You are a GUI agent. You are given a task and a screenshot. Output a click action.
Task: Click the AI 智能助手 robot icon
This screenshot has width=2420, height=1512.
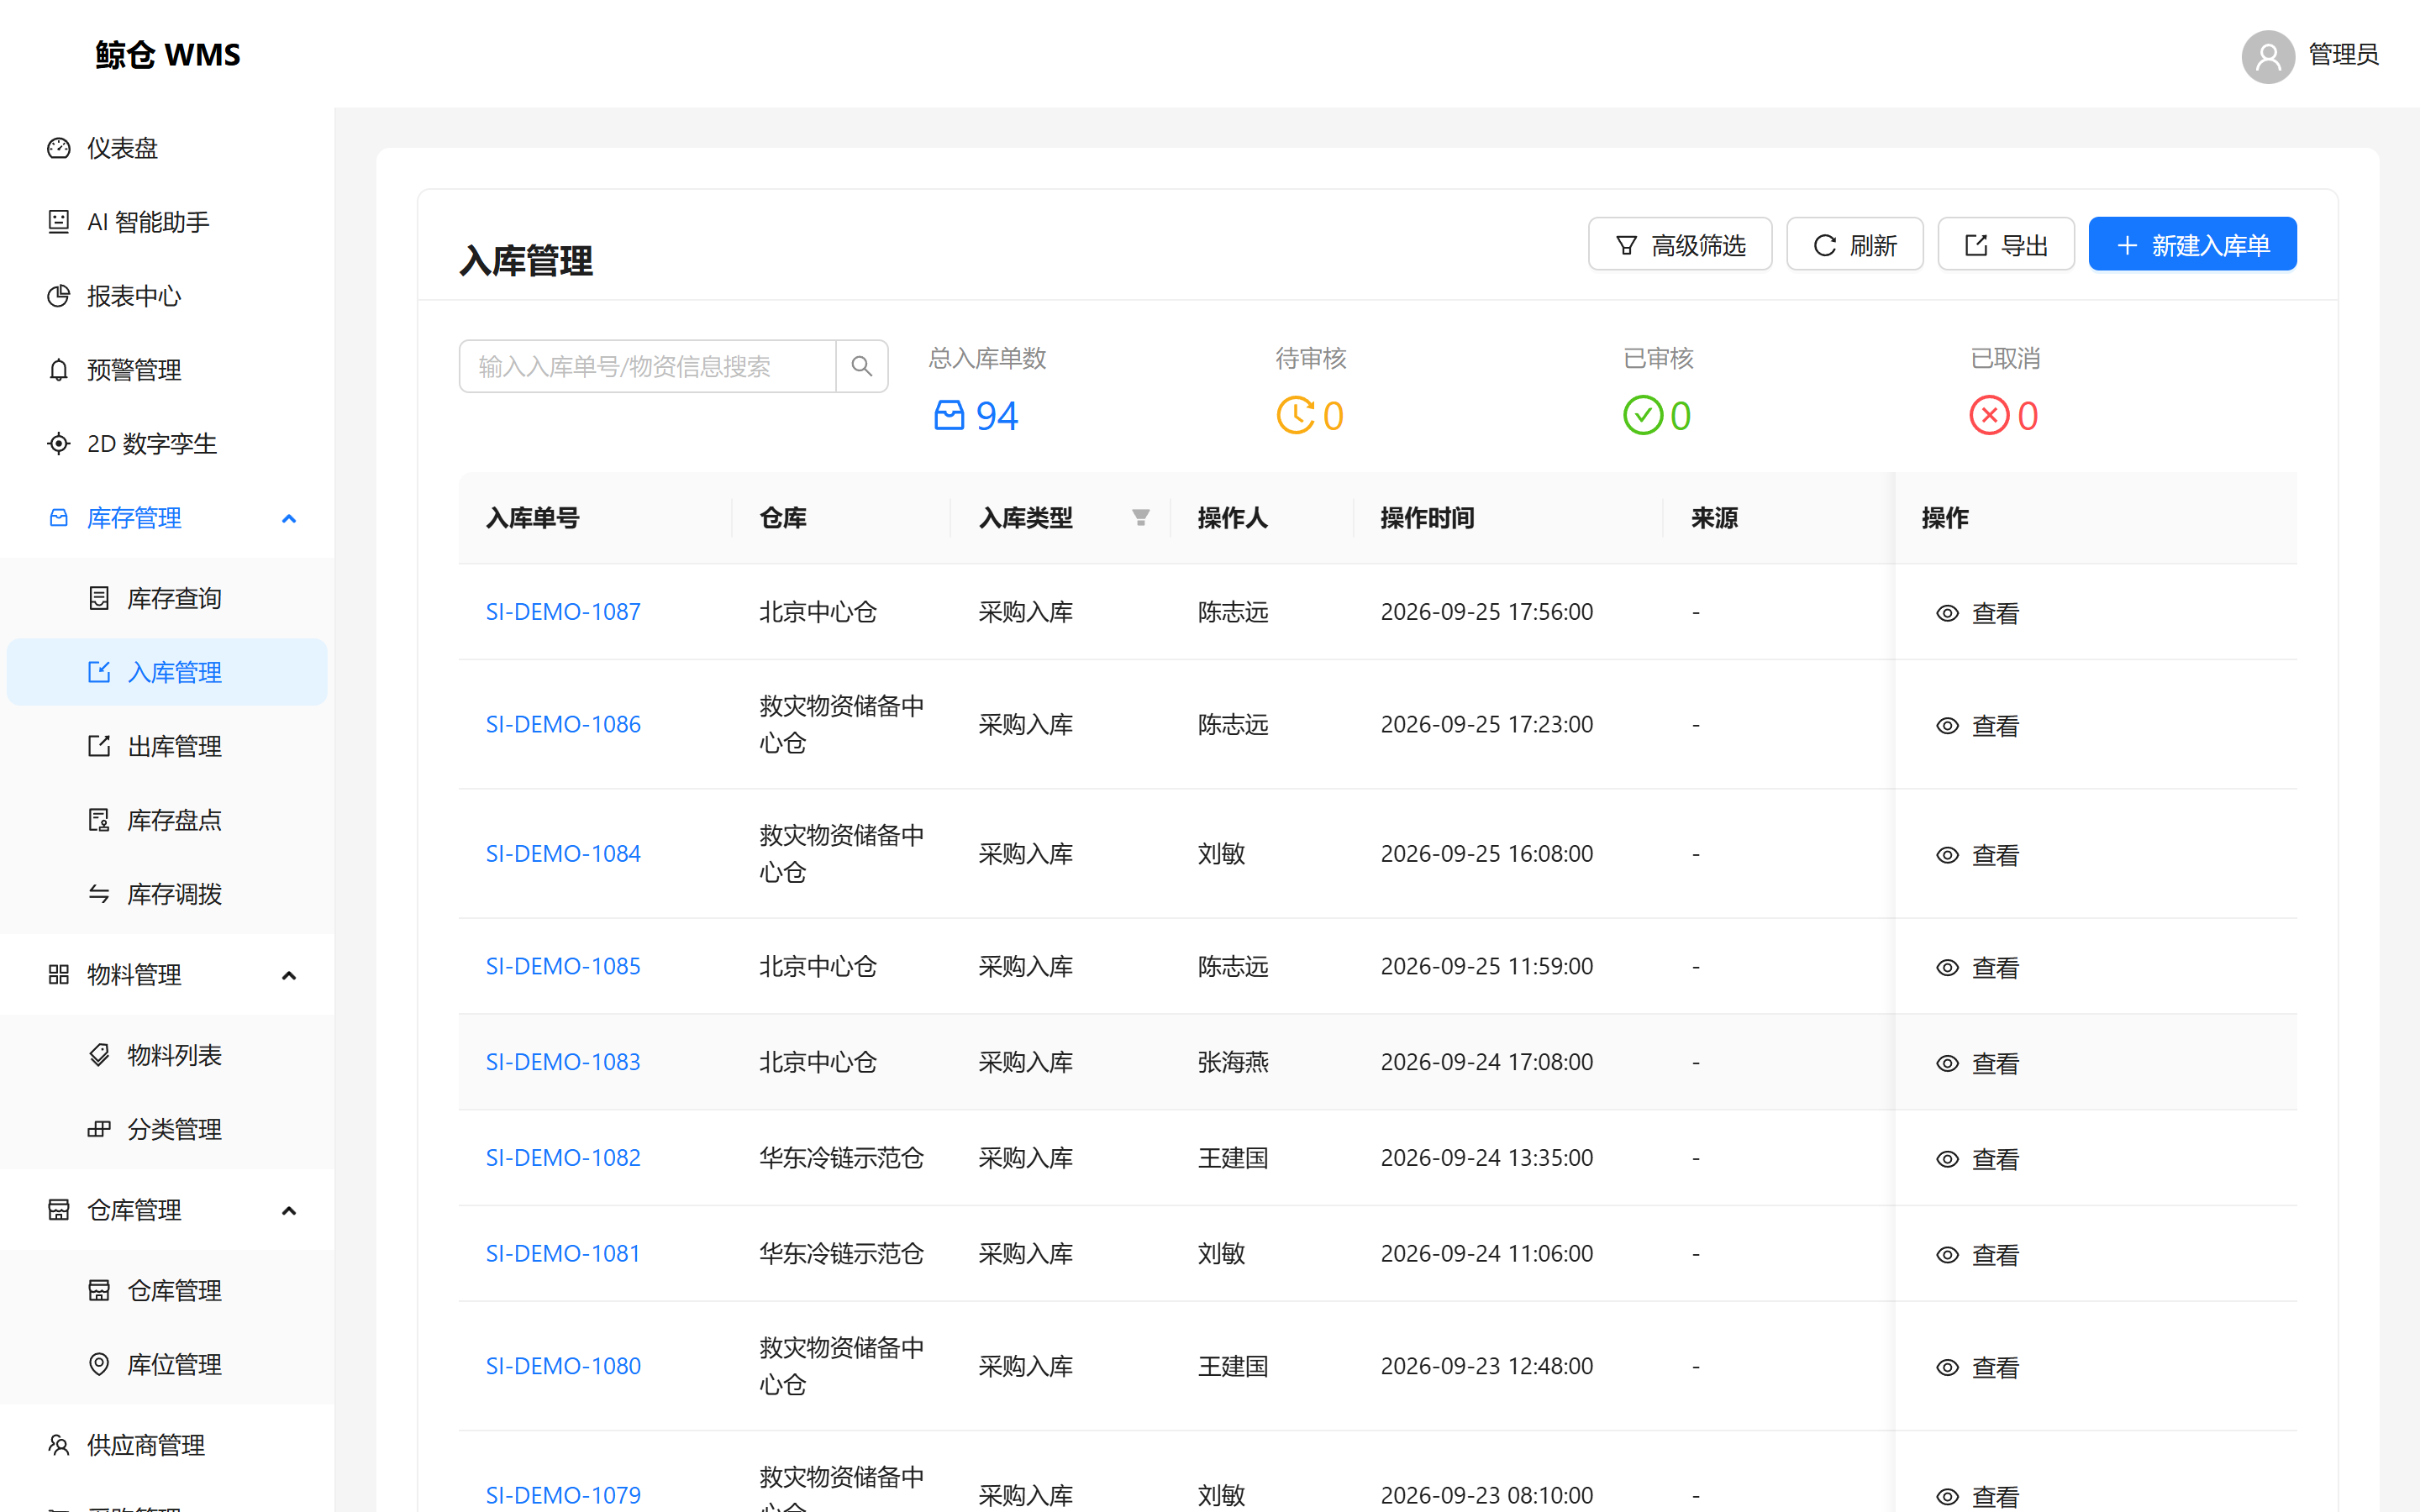point(59,222)
